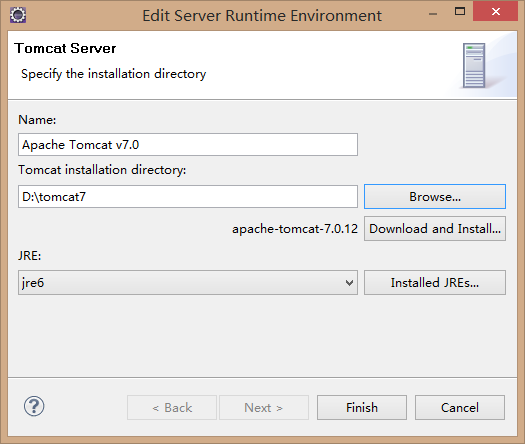Viewport: 525px width, 444px height.
Task: Open Installed JREs... settings
Action: tap(435, 283)
